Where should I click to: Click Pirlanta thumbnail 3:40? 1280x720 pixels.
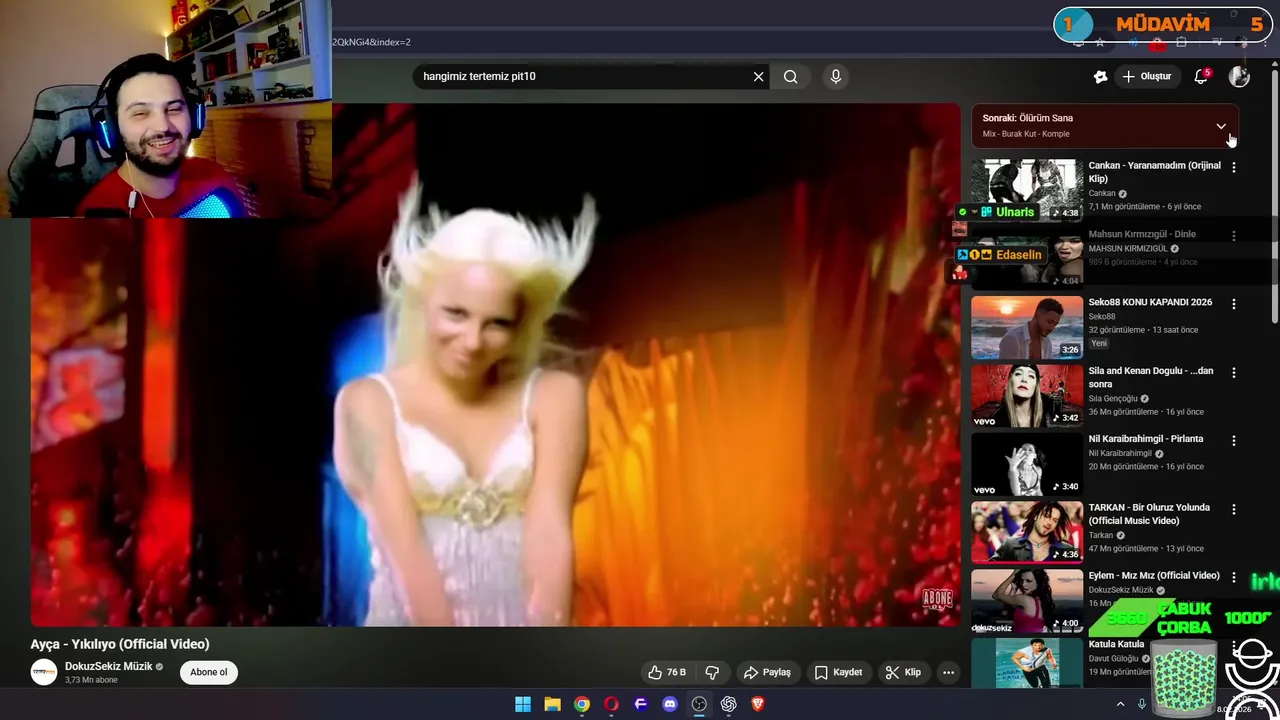[1027, 464]
